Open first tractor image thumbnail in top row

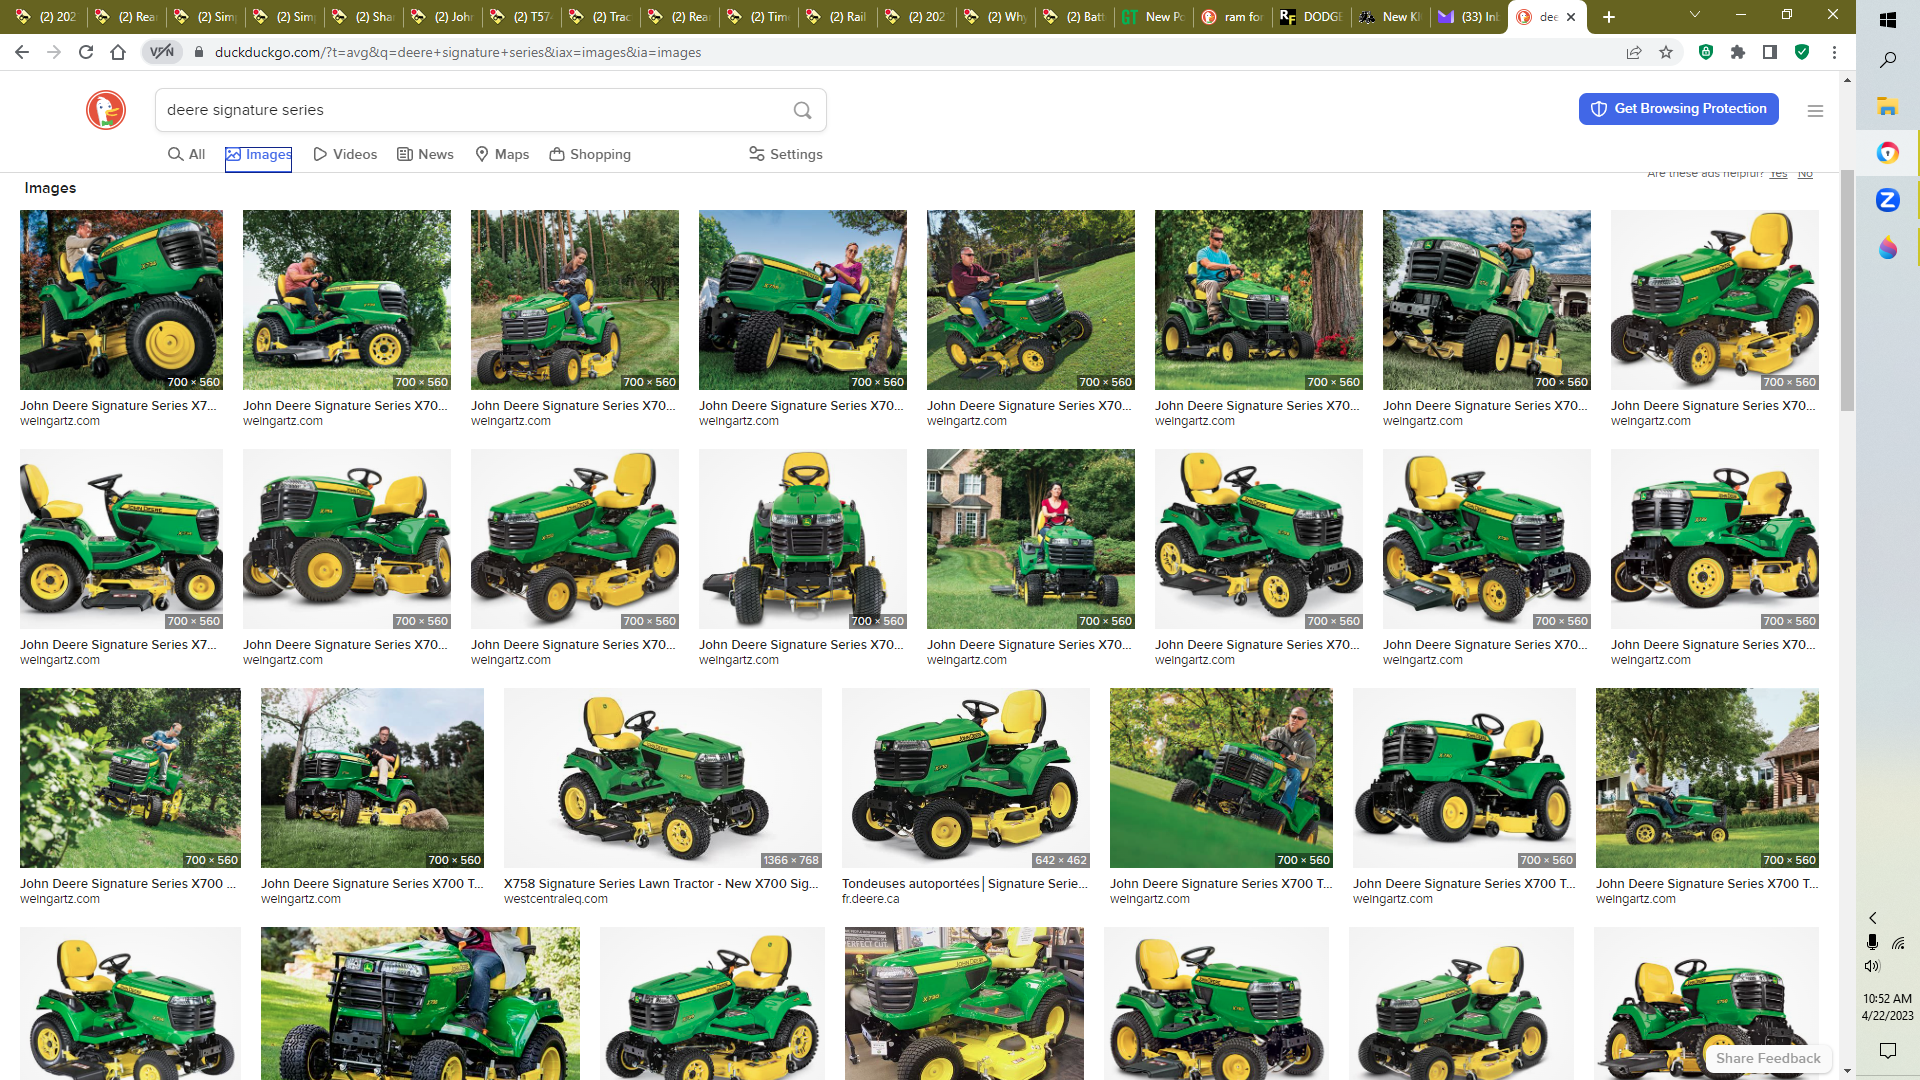click(x=121, y=300)
